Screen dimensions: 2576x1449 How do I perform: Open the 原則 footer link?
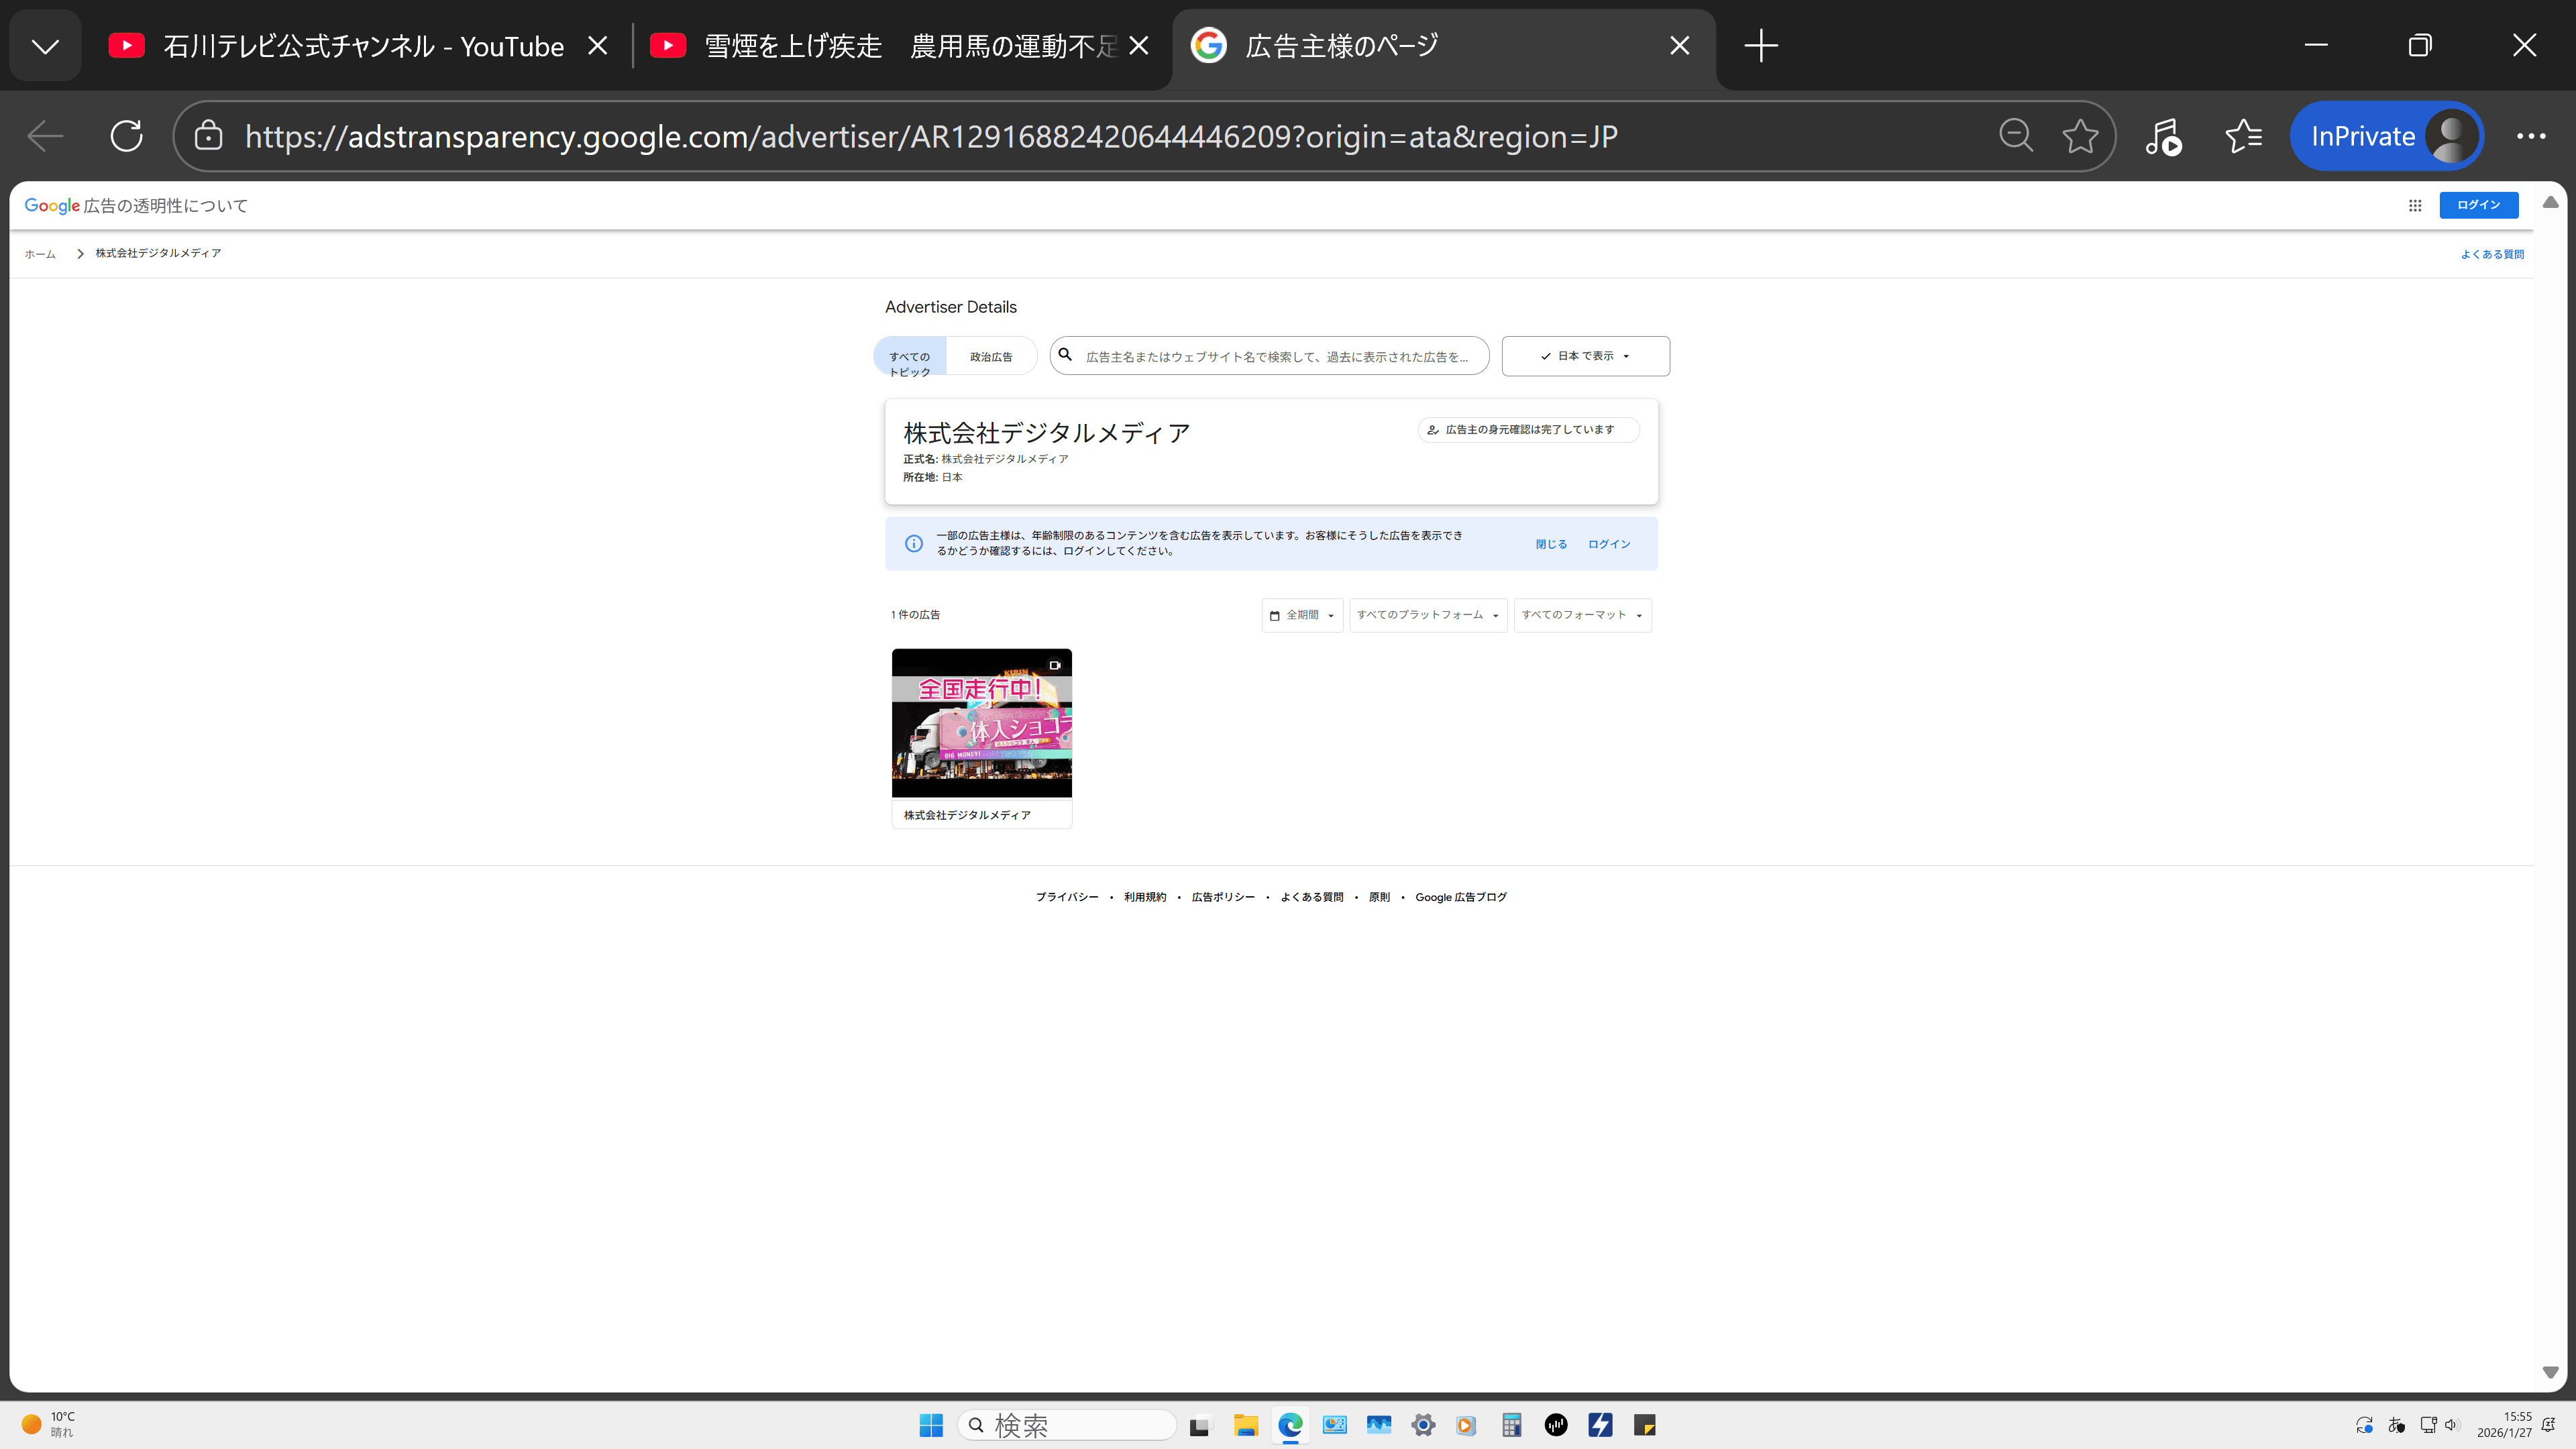click(1379, 897)
